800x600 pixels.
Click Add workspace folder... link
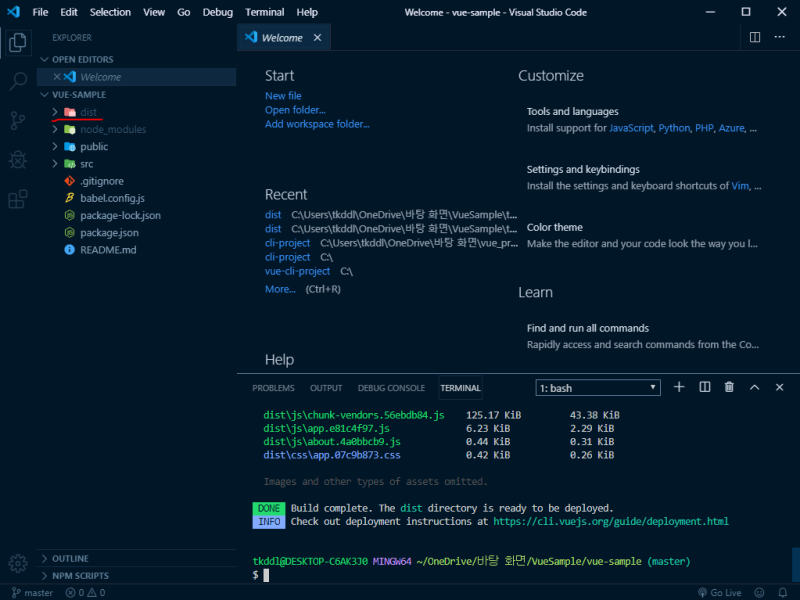(317, 124)
